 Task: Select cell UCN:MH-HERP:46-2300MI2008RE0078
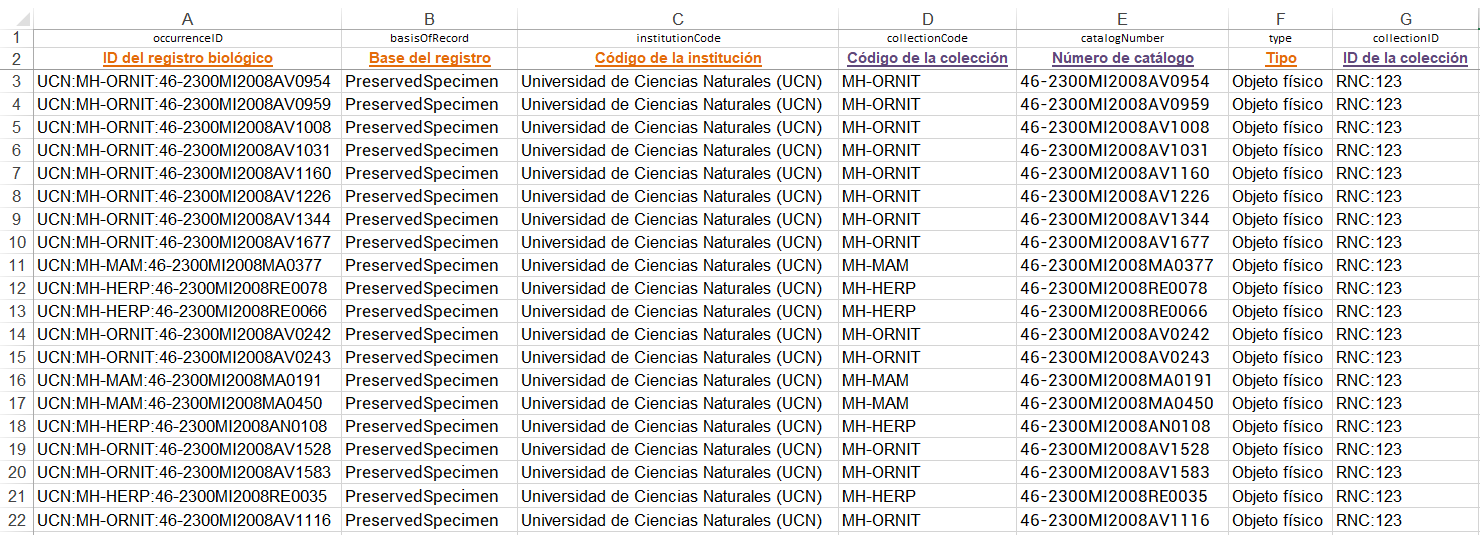click(187, 288)
